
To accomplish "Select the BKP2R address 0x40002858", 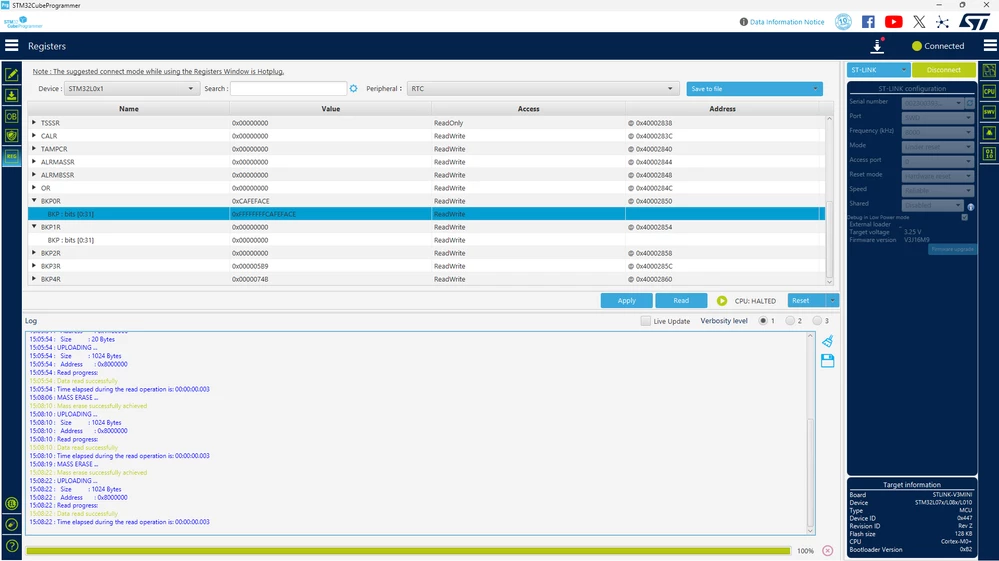I will (x=654, y=253).
